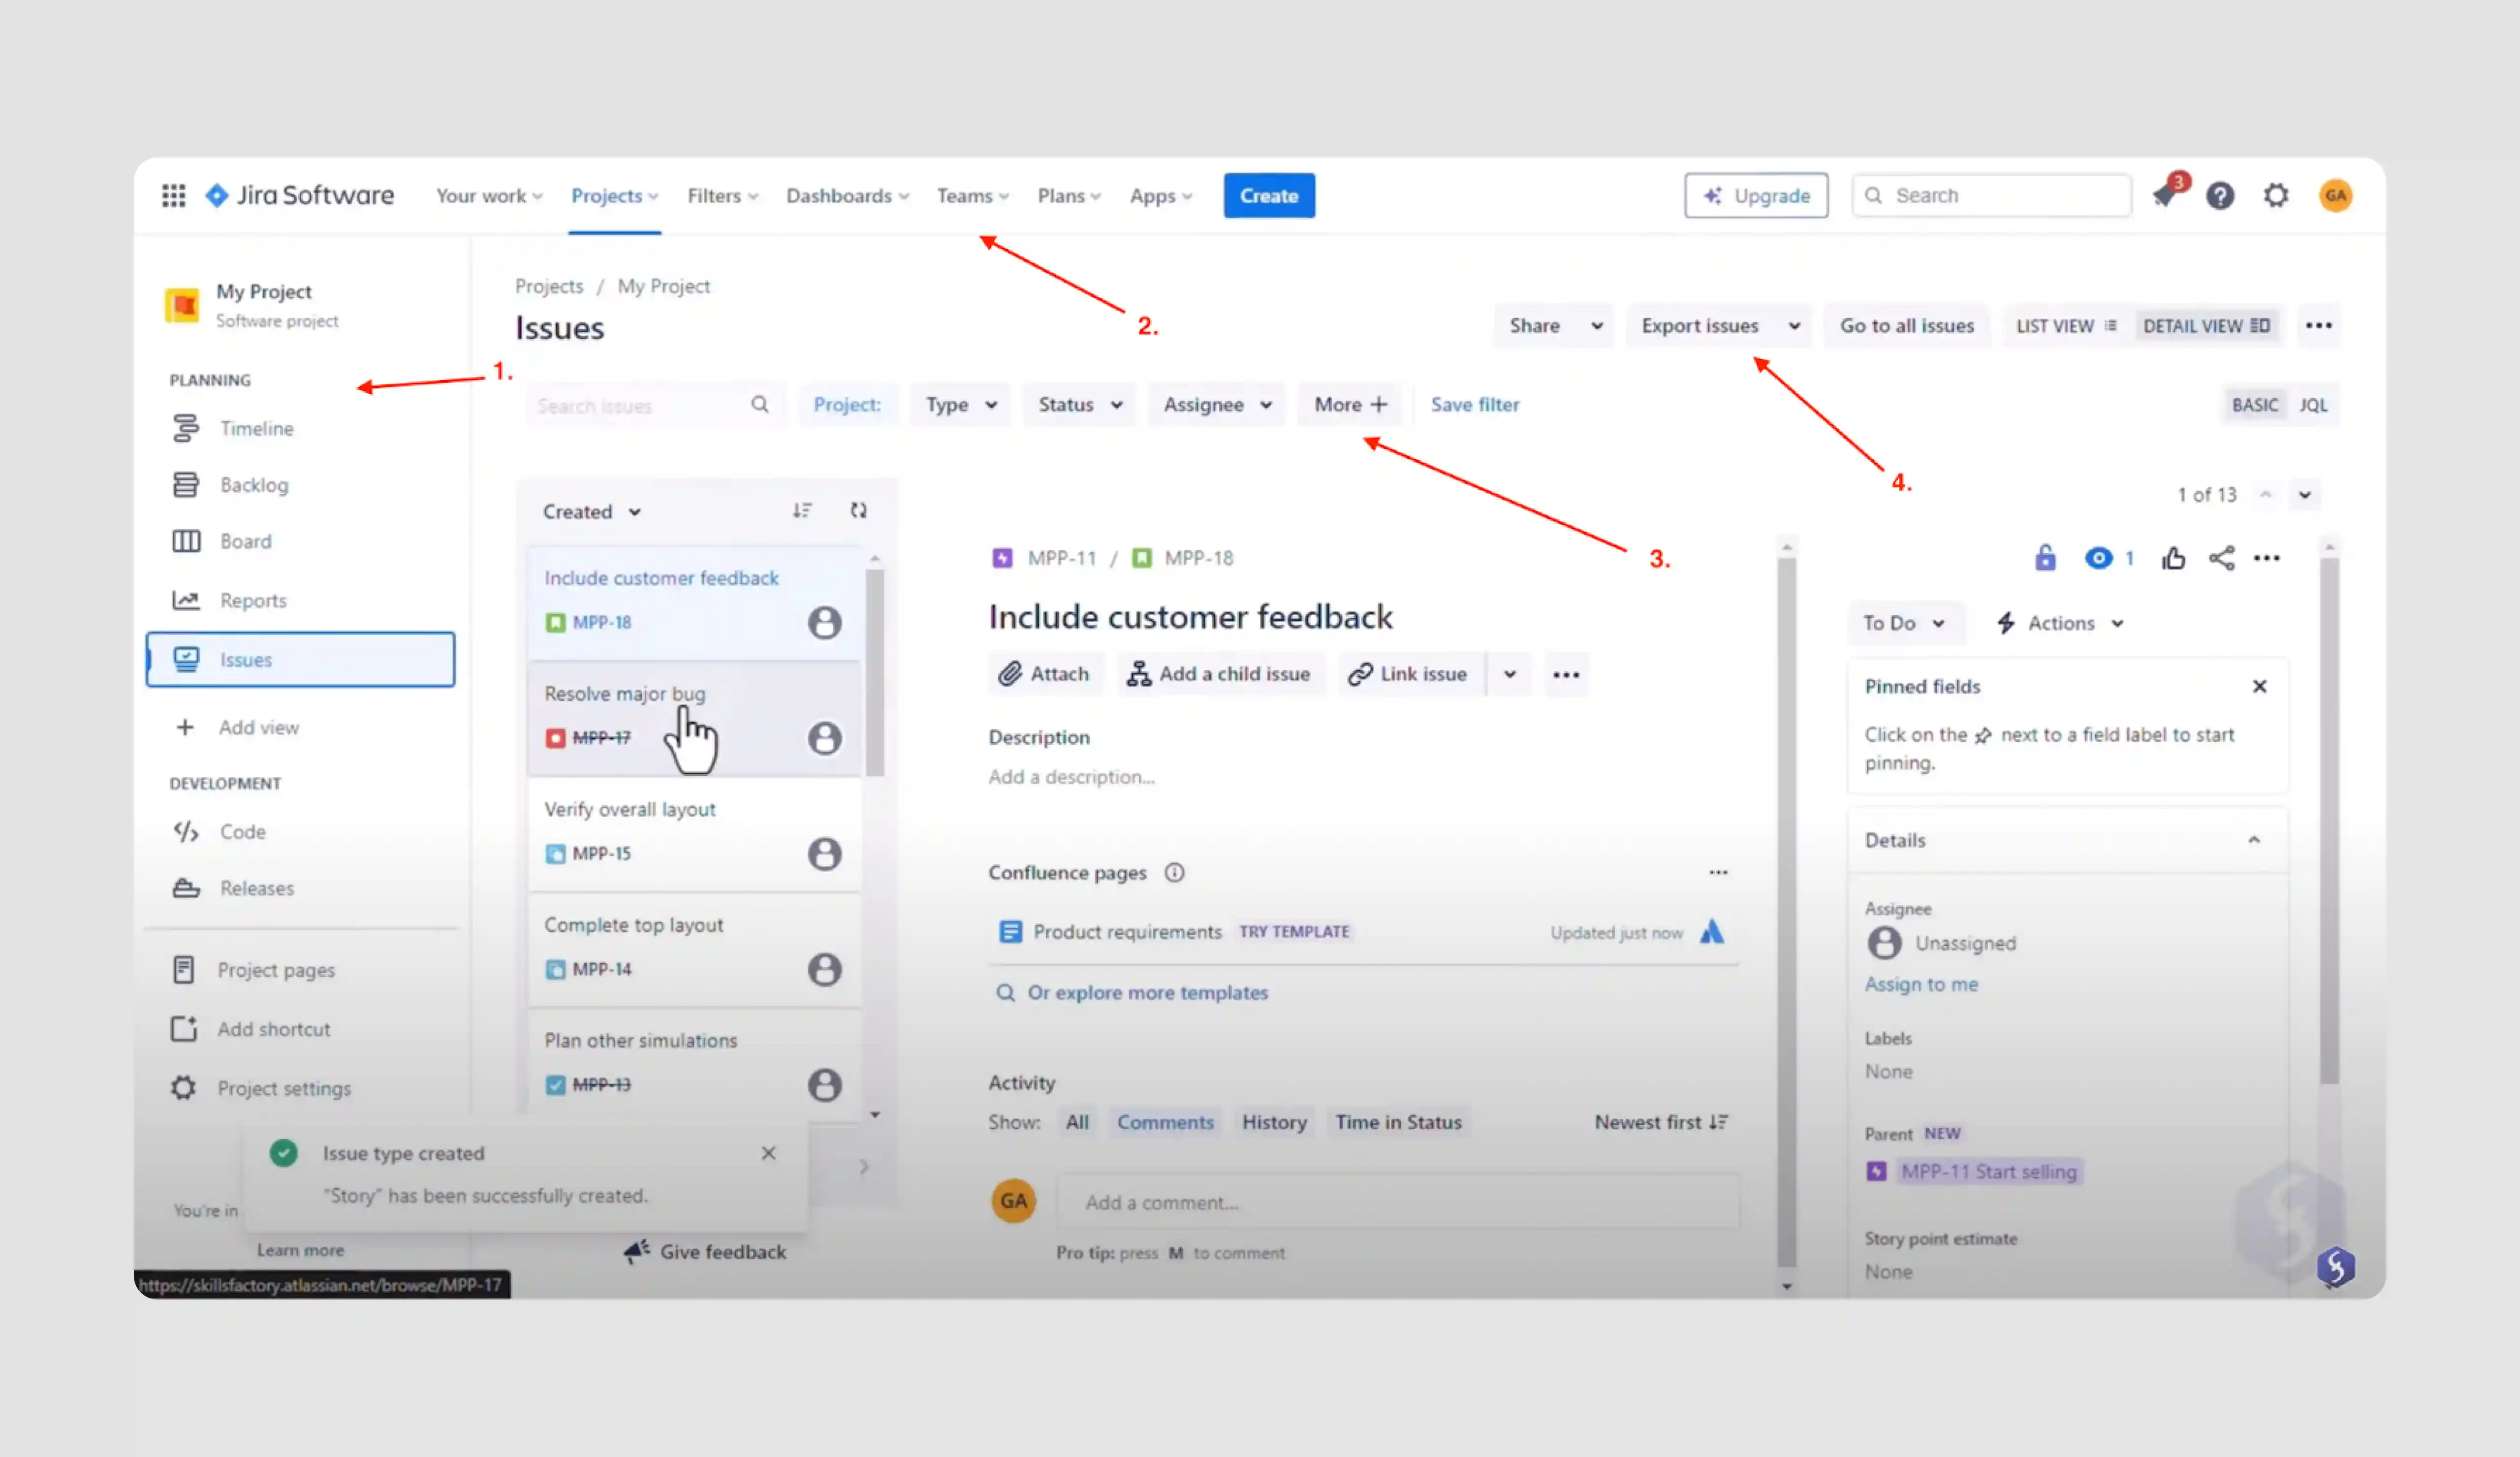The height and width of the screenshot is (1457, 2520).
Task: Select the Link issue chain icon
Action: click(1360, 673)
